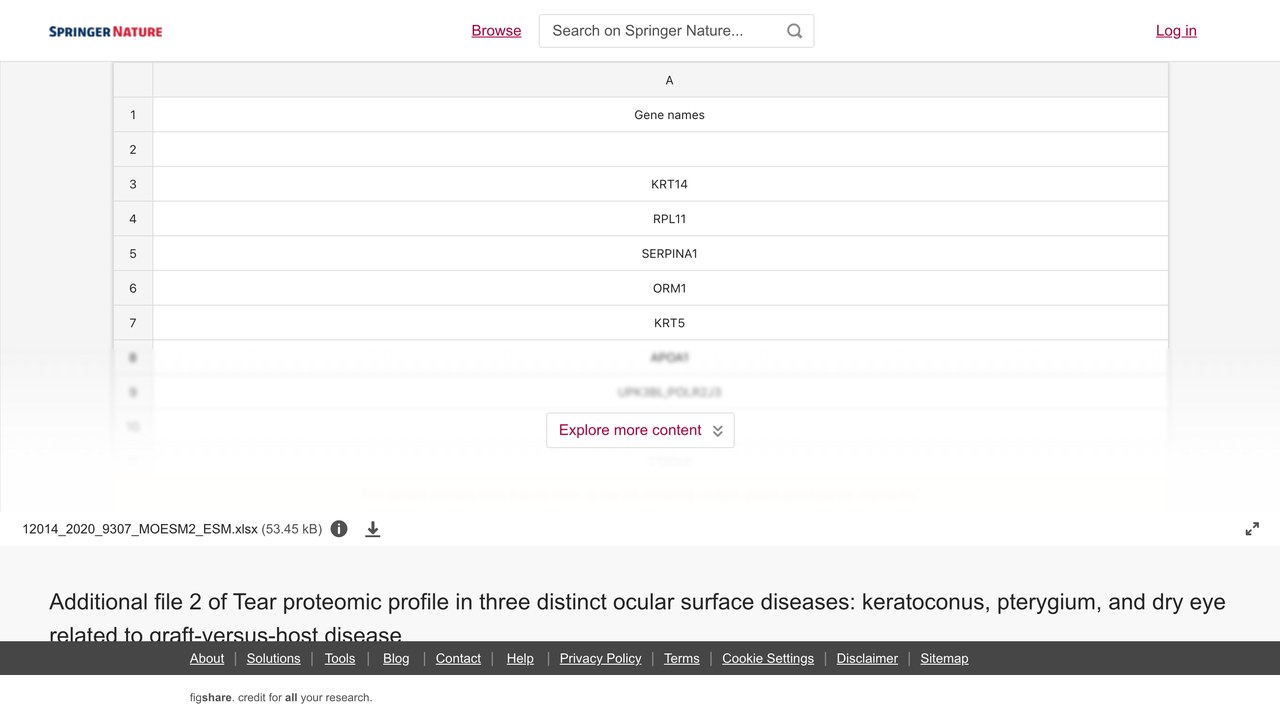Select column header A in the spreadsheet
The image size is (1280, 720).
point(660,80)
